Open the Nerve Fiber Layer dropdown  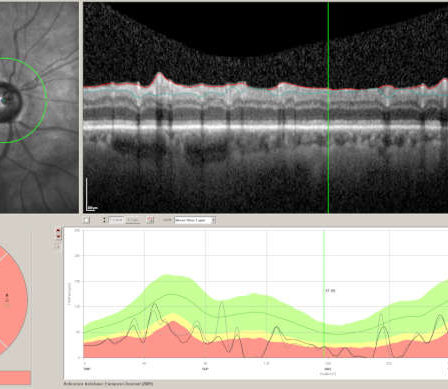click(x=195, y=220)
